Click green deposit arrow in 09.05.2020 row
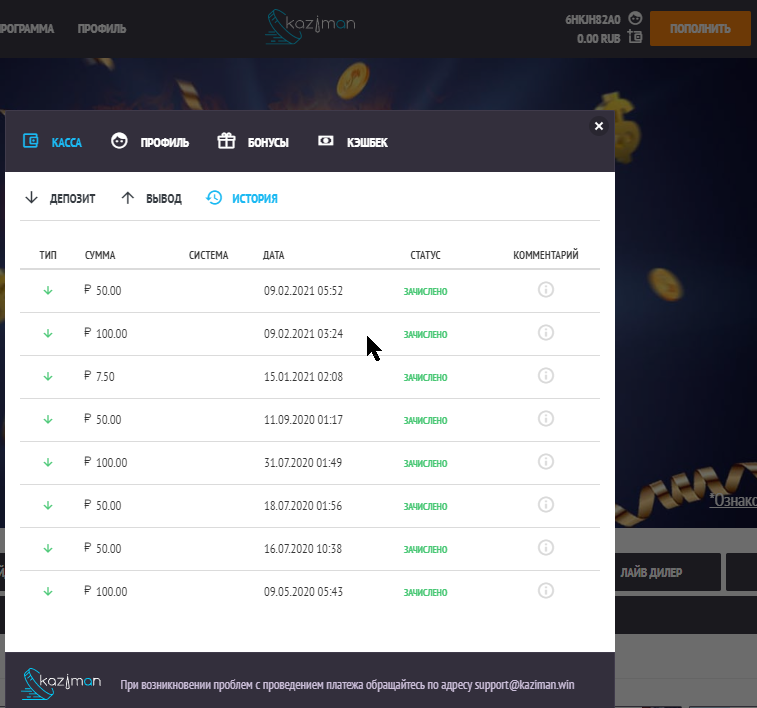The image size is (757, 708). point(48,591)
